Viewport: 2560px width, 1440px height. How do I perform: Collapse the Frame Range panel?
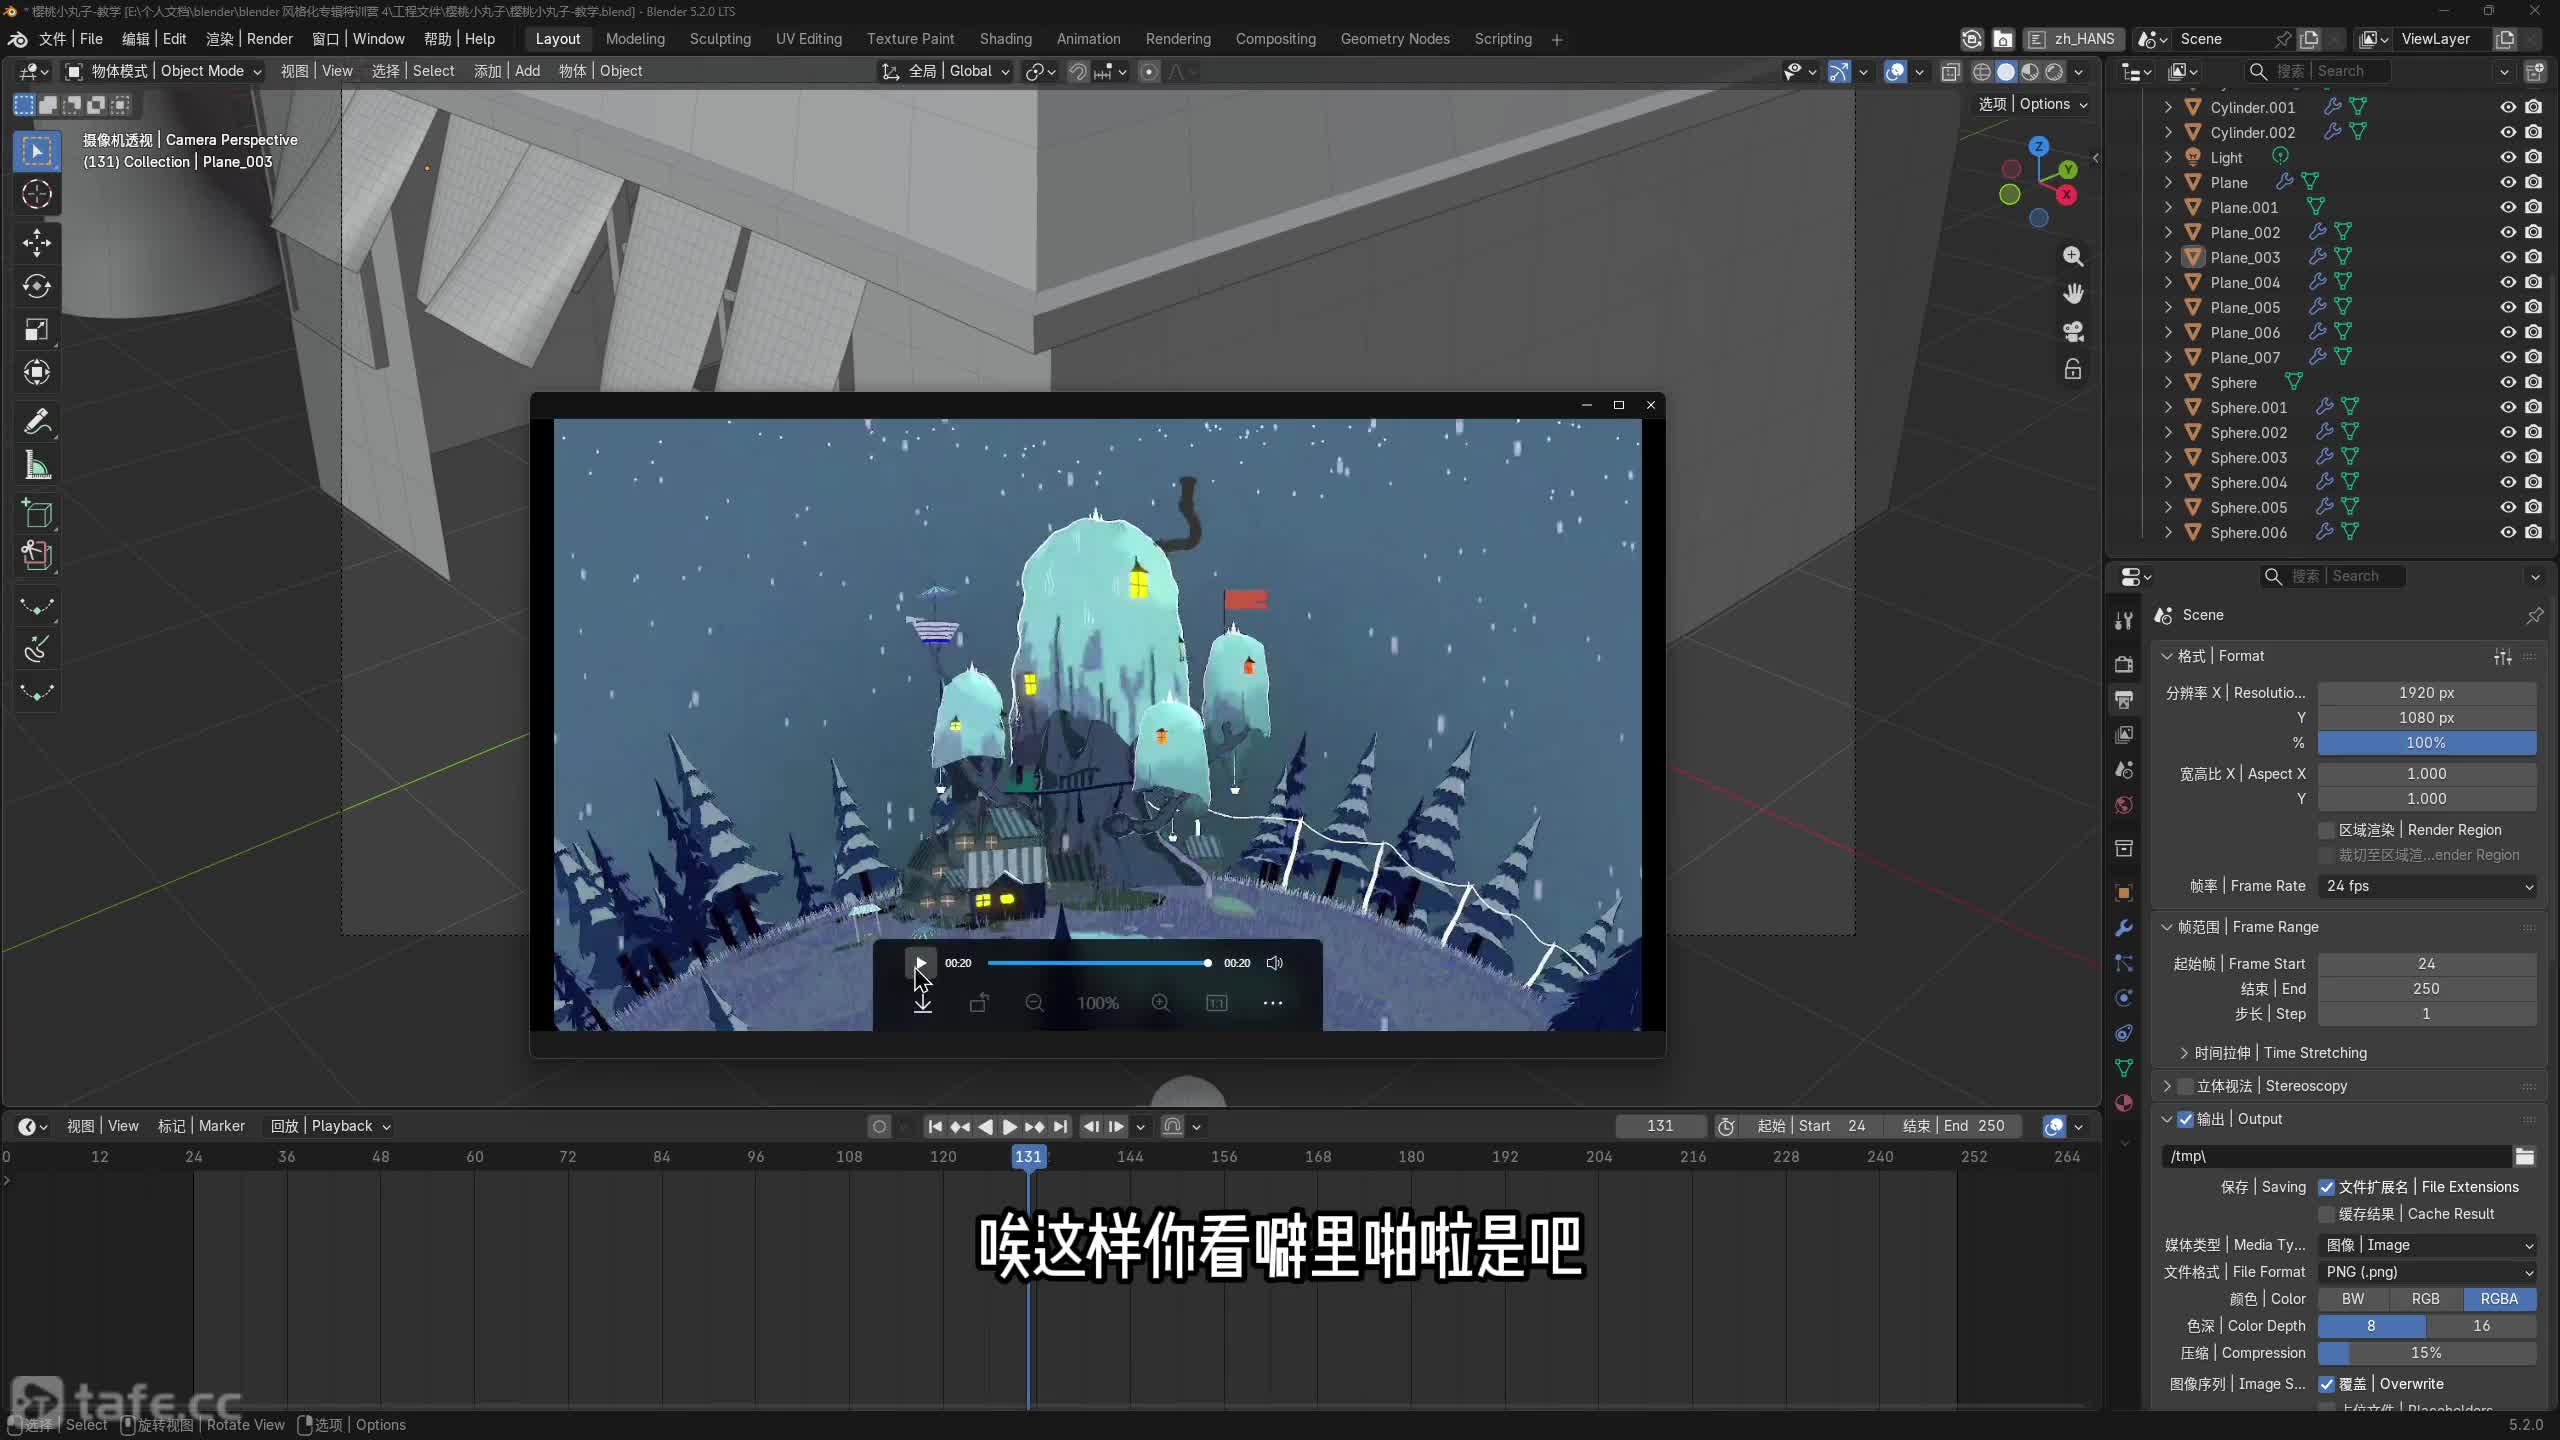(2167, 927)
